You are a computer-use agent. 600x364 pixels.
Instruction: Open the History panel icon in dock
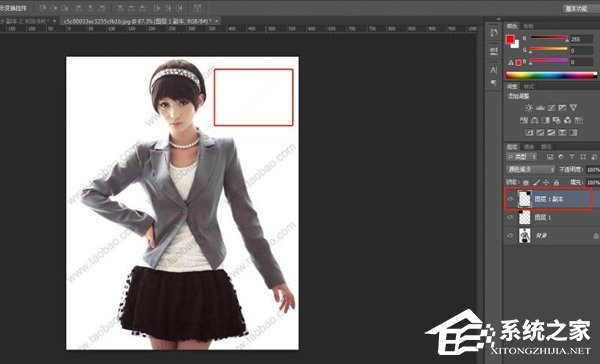point(493,33)
